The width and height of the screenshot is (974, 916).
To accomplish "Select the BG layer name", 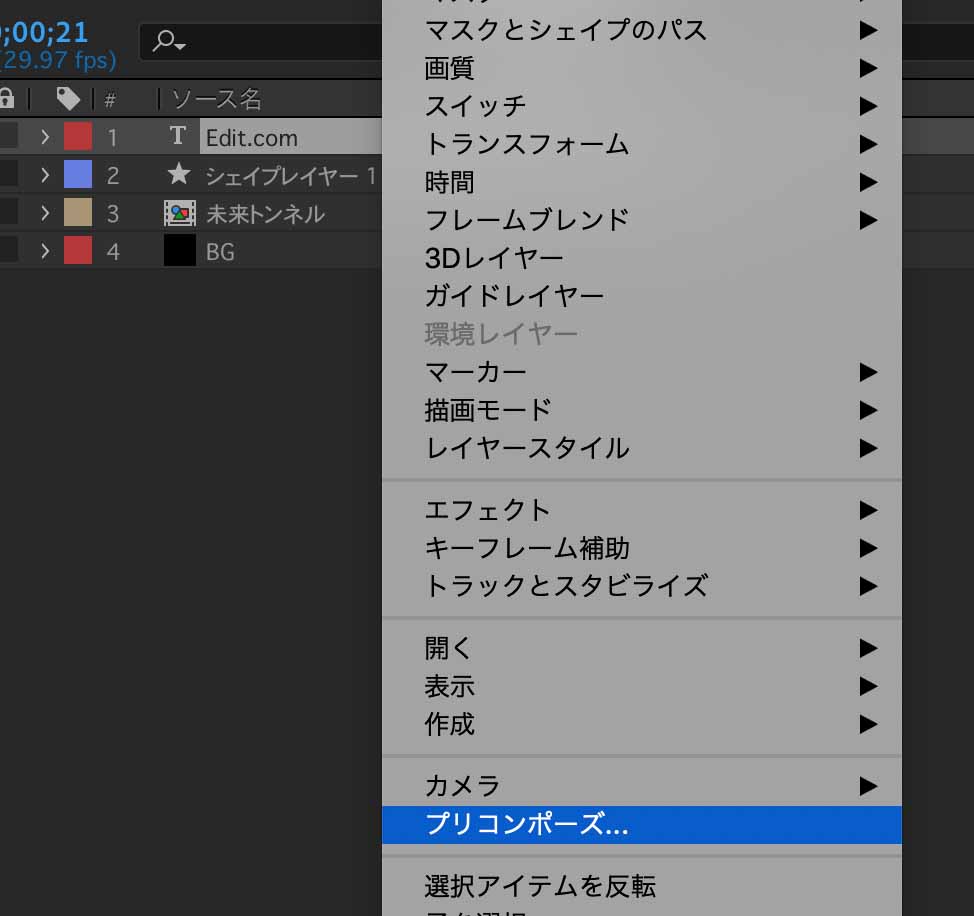I will (x=220, y=252).
